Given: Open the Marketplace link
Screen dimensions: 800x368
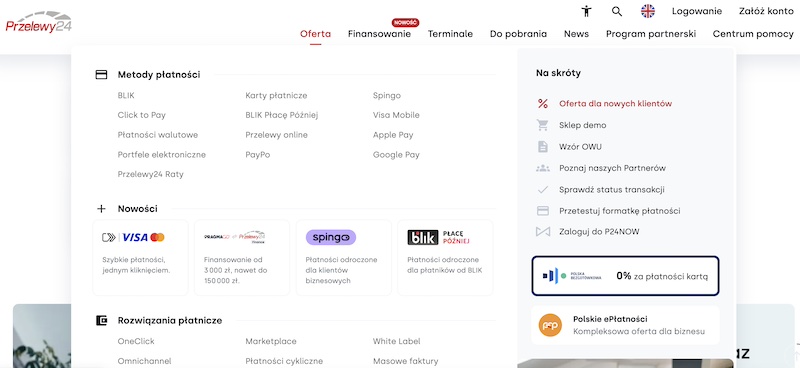Looking at the screenshot, I should (x=270, y=341).
